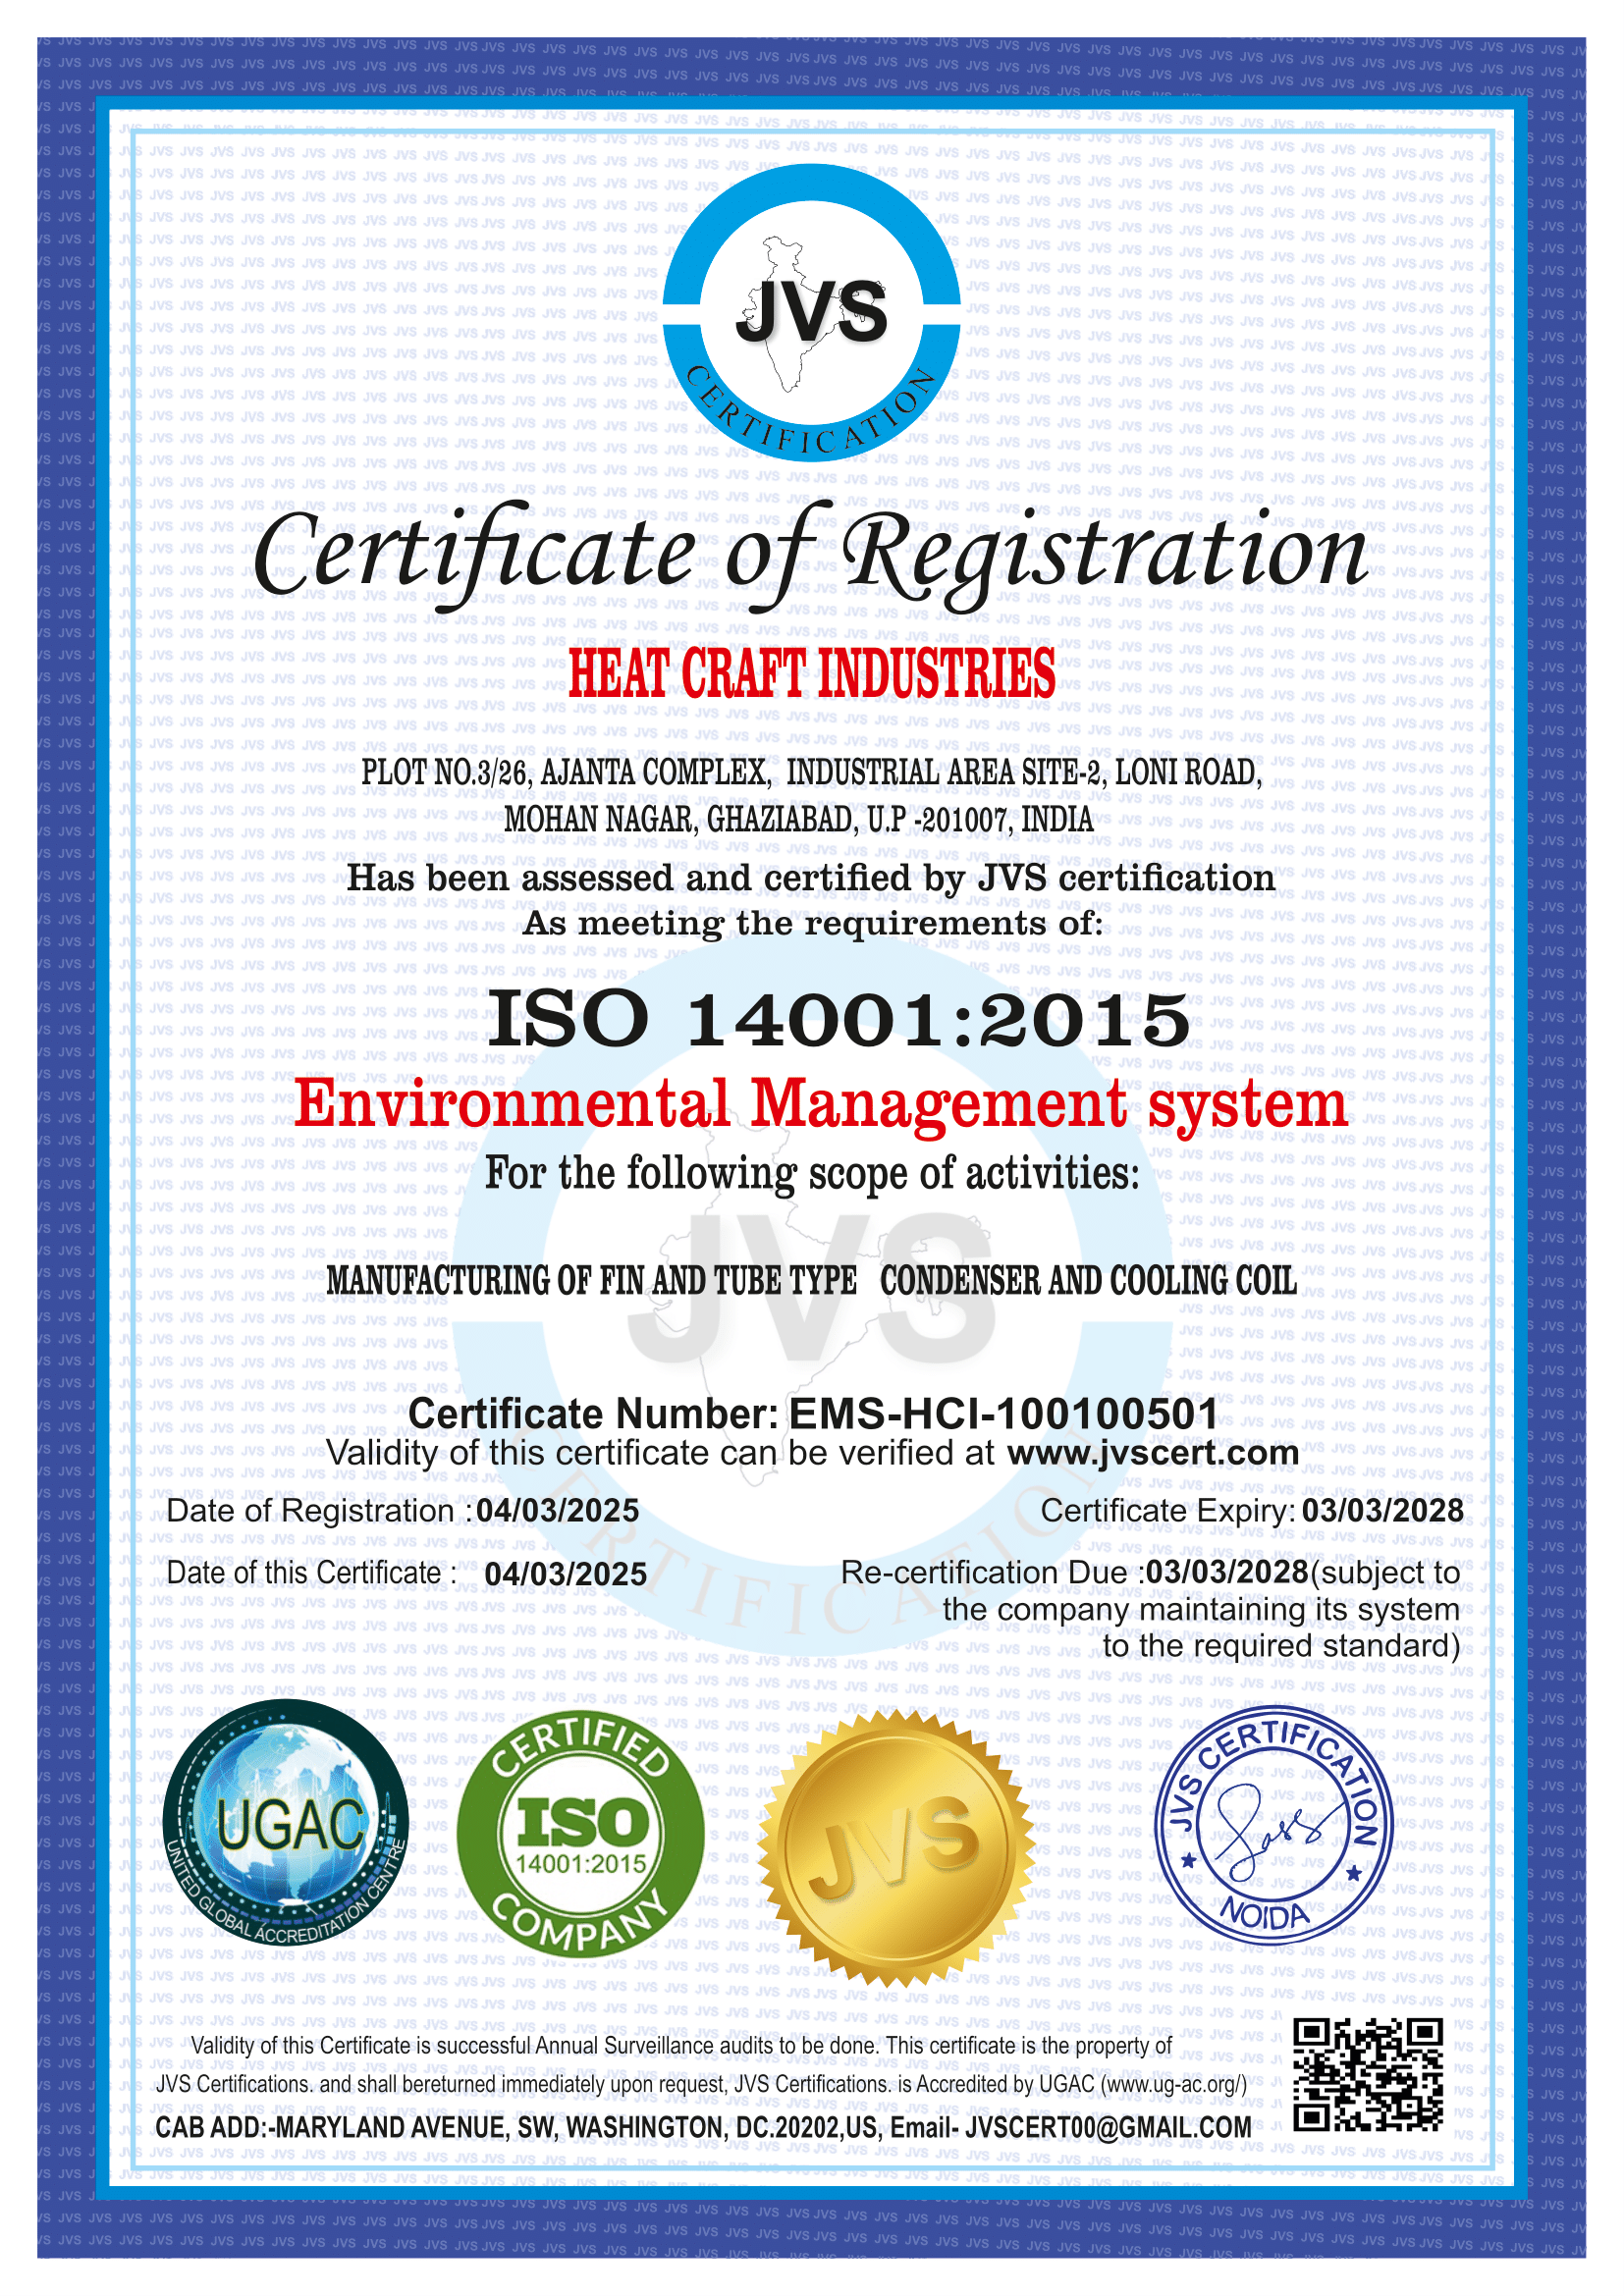Click the ISO 14001:2015 standard heading
Image resolution: width=1624 pixels, height=2296 pixels.
click(838, 1020)
